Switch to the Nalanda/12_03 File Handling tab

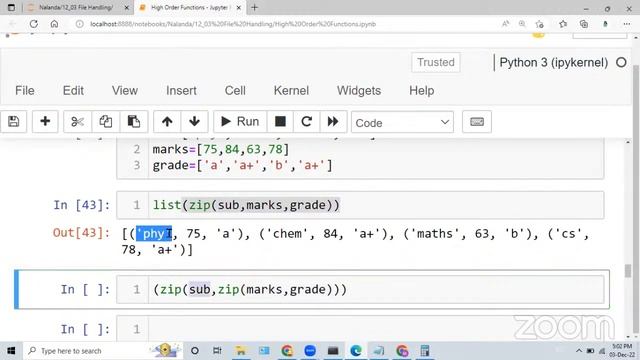click(76, 7)
